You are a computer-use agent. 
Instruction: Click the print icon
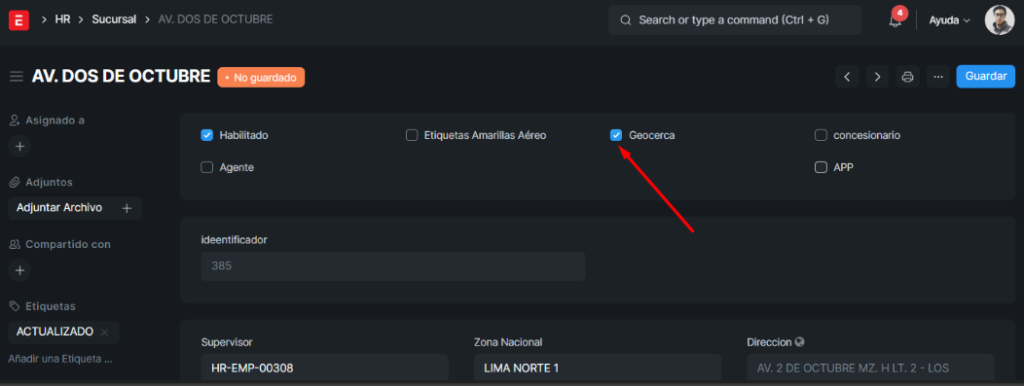coord(908,76)
